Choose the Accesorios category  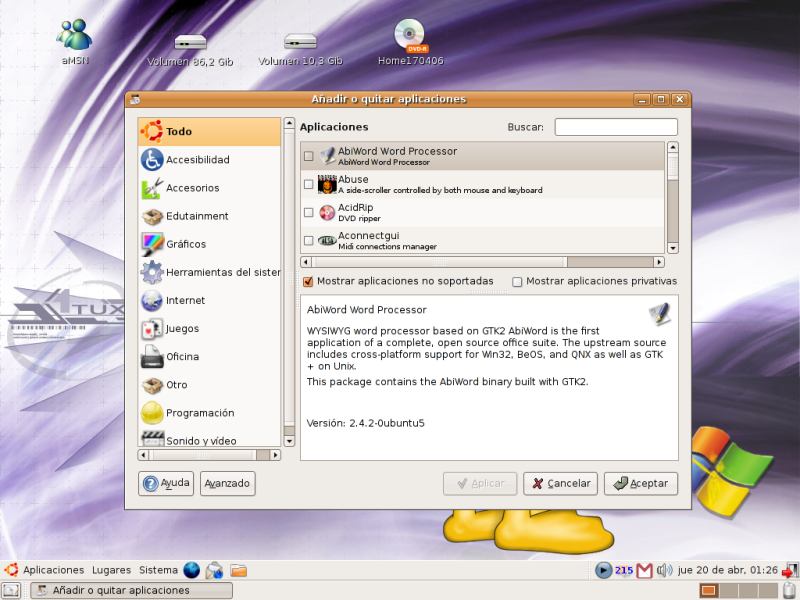click(209, 188)
